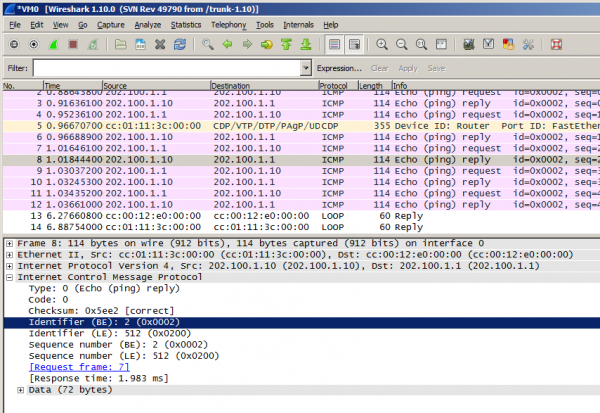Open the Tools menu

coord(265,25)
